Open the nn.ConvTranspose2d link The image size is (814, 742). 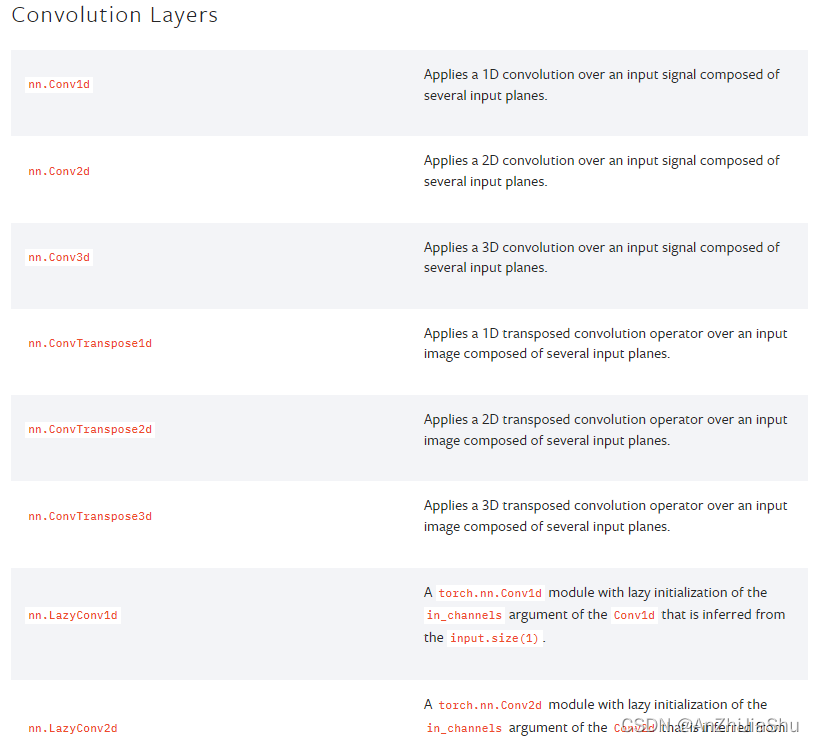90,430
